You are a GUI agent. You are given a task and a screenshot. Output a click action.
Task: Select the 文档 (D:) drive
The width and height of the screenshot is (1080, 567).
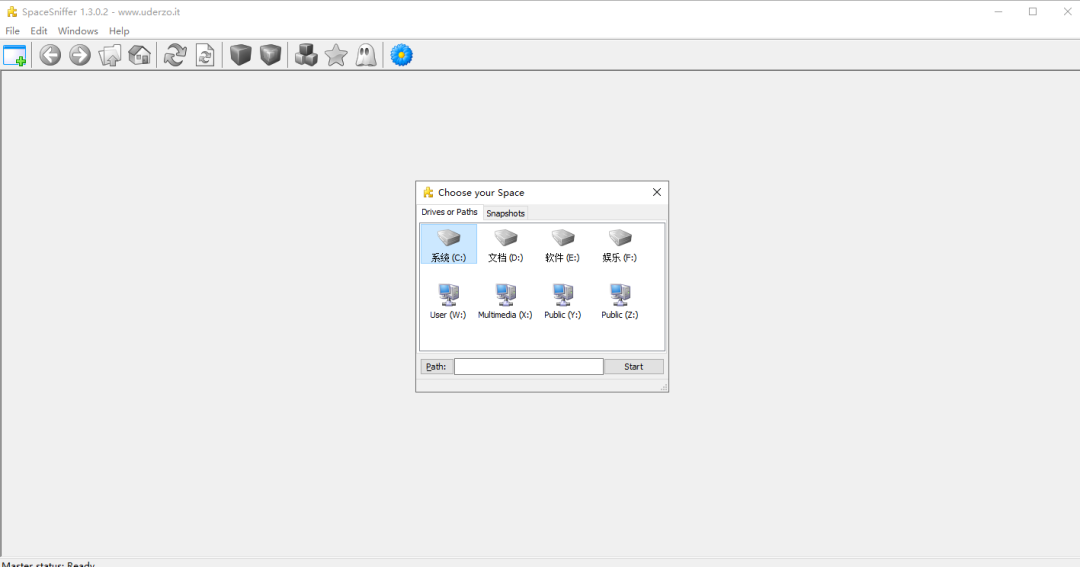tap(506, 245)
